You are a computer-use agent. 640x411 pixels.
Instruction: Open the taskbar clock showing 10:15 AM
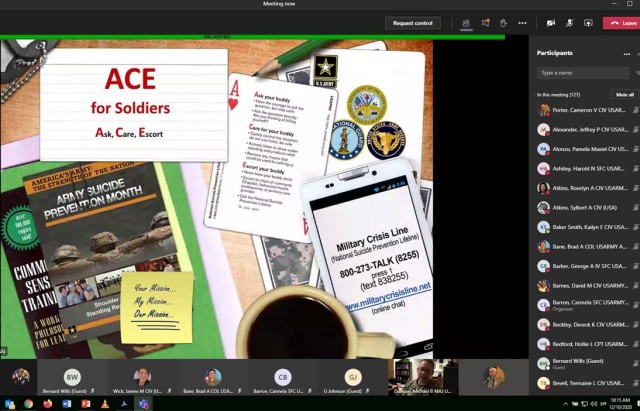[620, 404]
